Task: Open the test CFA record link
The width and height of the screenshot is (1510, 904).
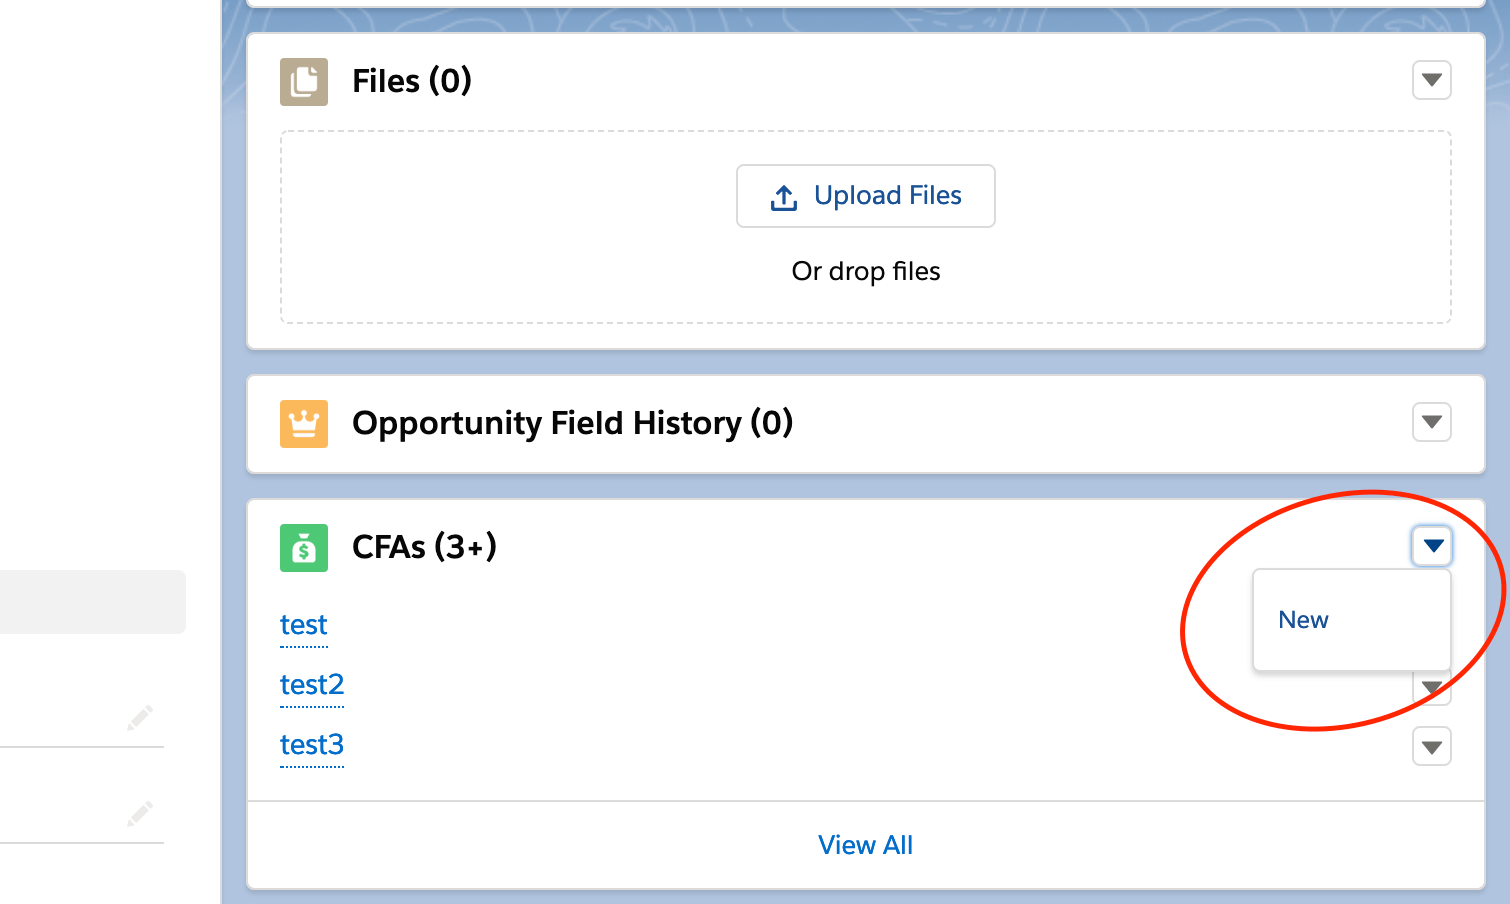Action: coord(303,625)
